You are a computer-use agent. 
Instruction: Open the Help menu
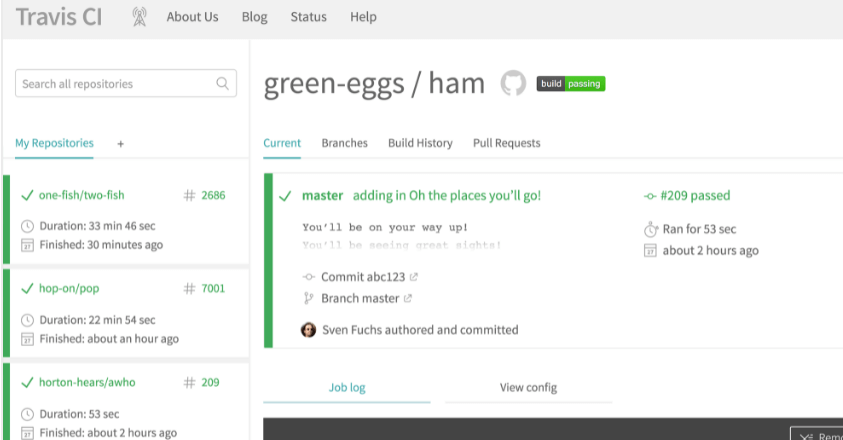tap(363, 17)
